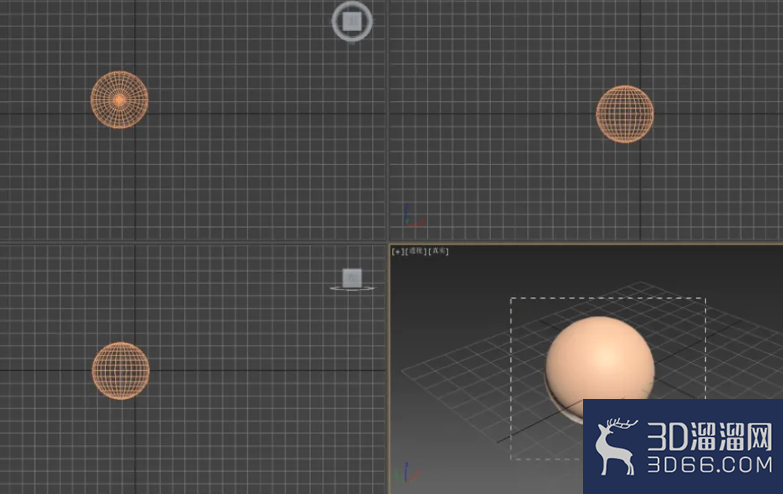Open the 透视 perspective view label menu
Screen dimensions: 783x494
(x=415, y=251)
